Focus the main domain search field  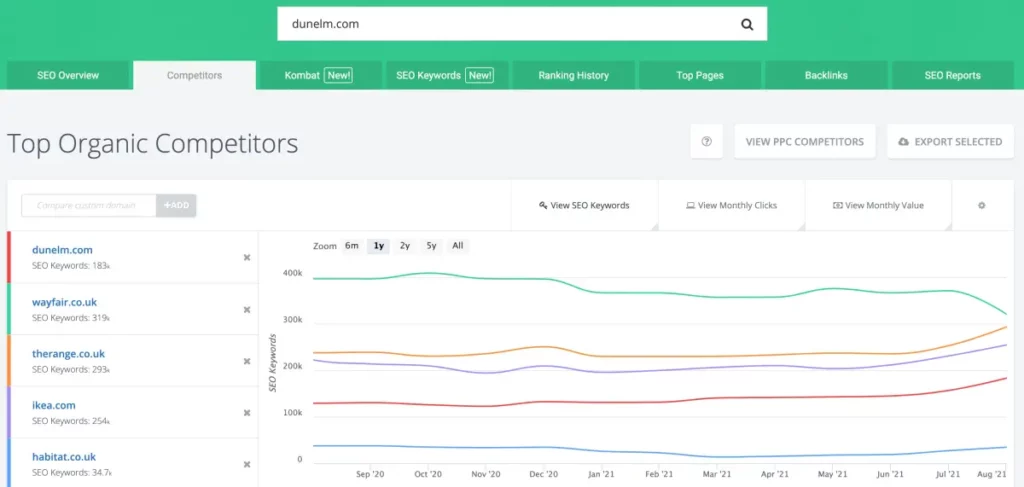click(508, 24)
